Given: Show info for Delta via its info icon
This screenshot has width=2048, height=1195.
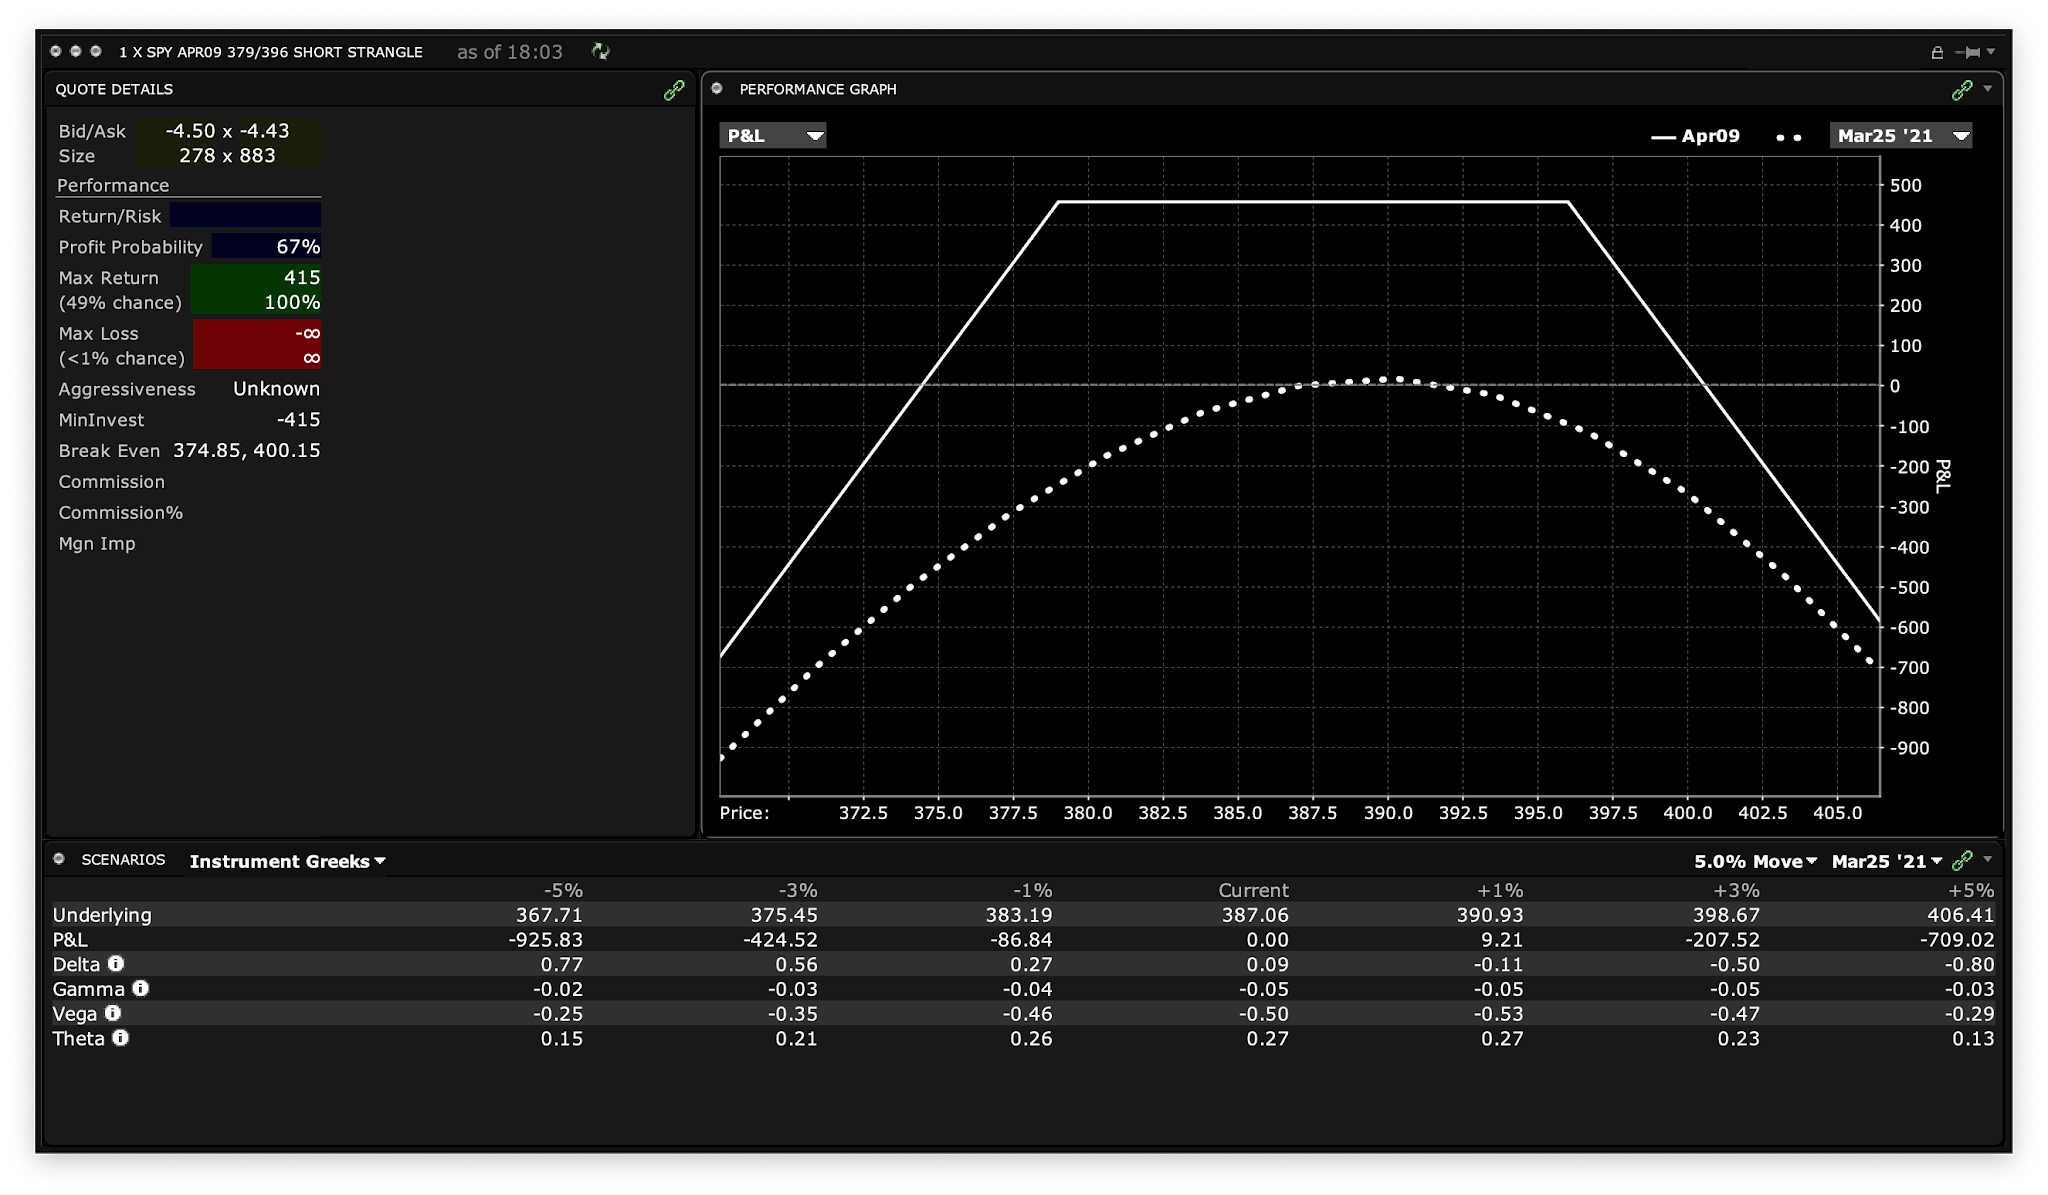Looking at the screenshot, I should (x=116, y=963).
